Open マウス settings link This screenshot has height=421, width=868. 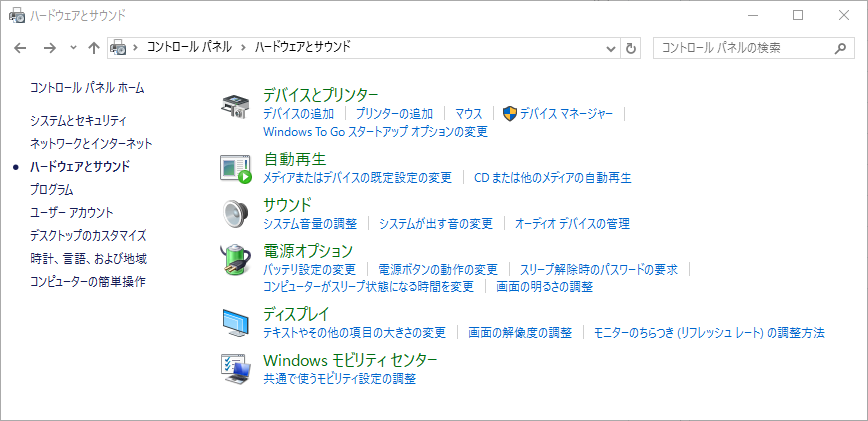point(469,114)
